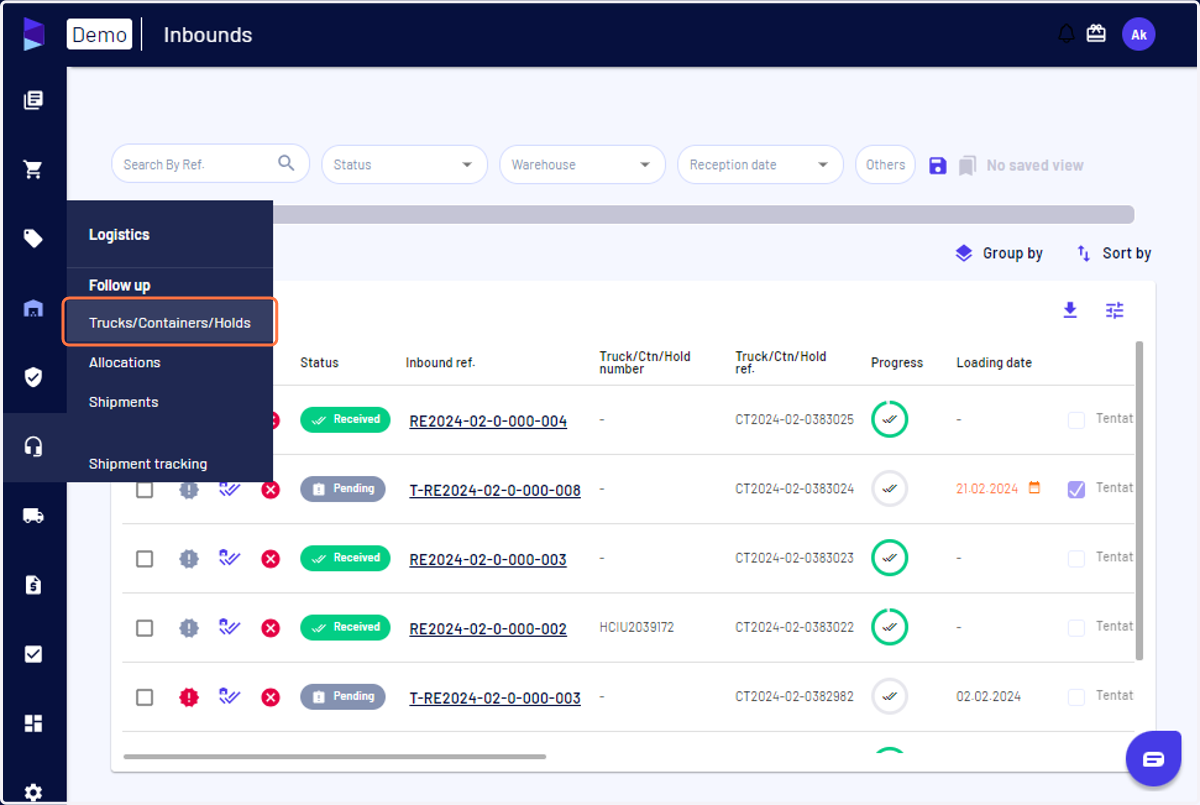Image resolution: width=1200 pixels, height=805 pixels.
Task: Click the double-check icon for RE2024-02-0-000-003
Action: (x=230, y=558)
